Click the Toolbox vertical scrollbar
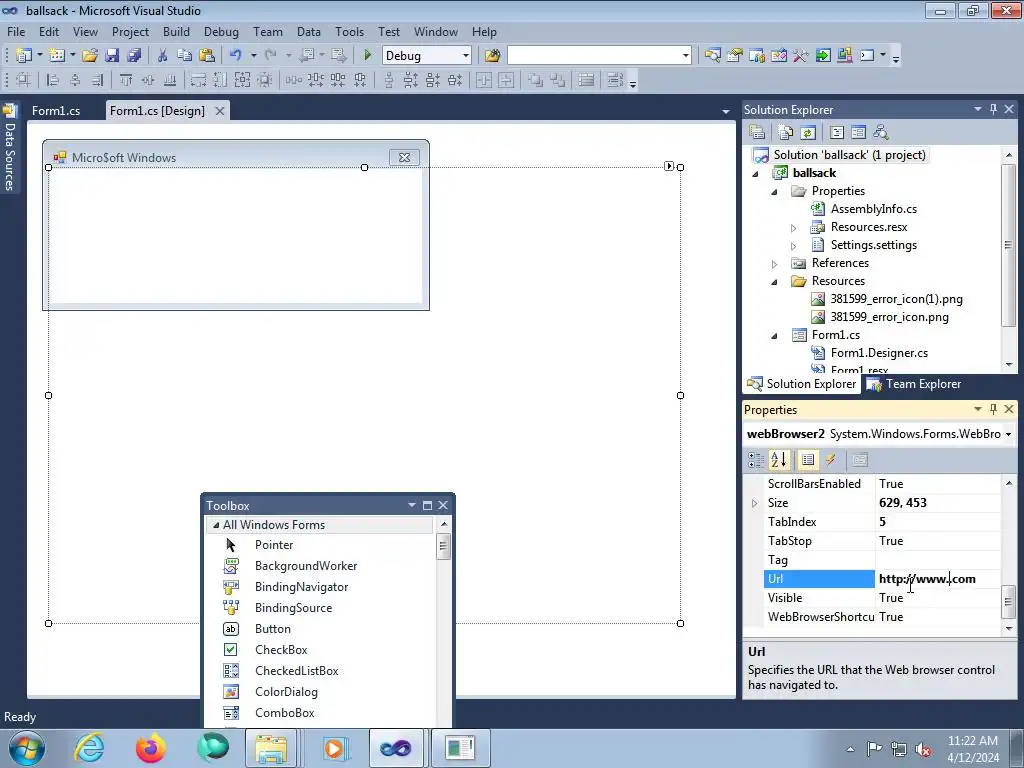1024x768 pixels. click(444, 547)
